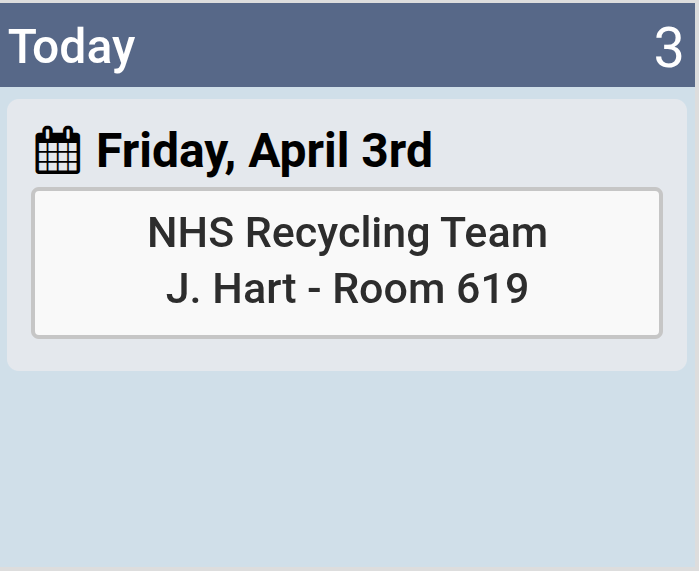Screen dimensions: 699x571
Task: Click April 3rd in the date heading
Action: pyautogui.click(x=341, y=151)
